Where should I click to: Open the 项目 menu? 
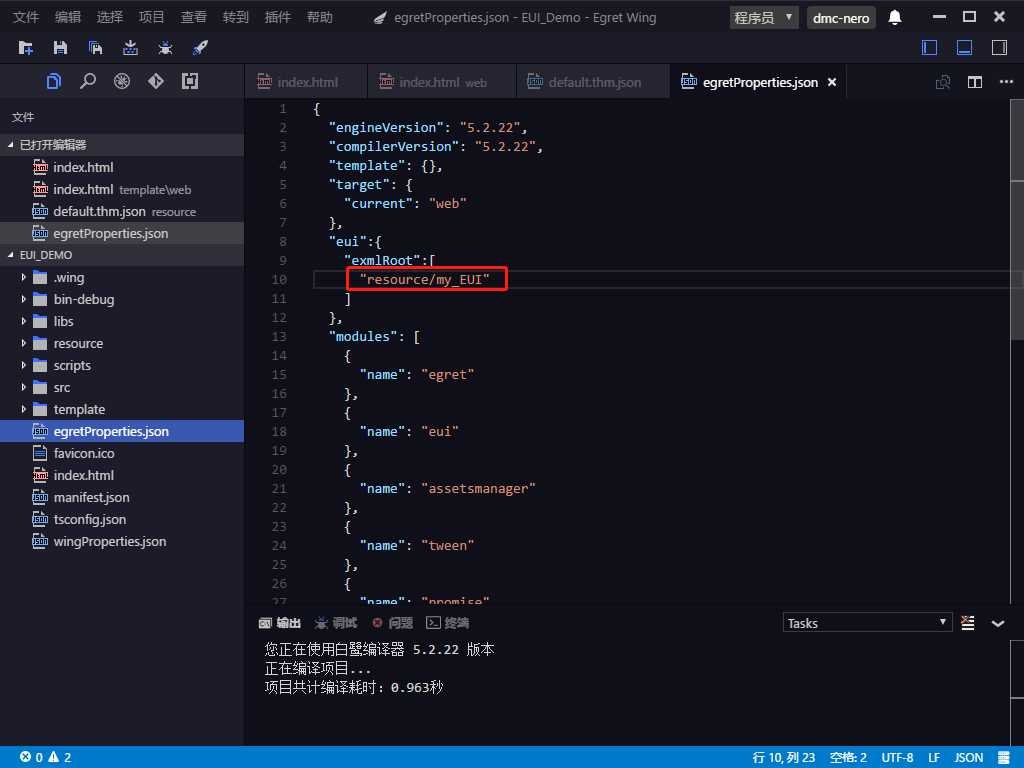tap(152, 17)
